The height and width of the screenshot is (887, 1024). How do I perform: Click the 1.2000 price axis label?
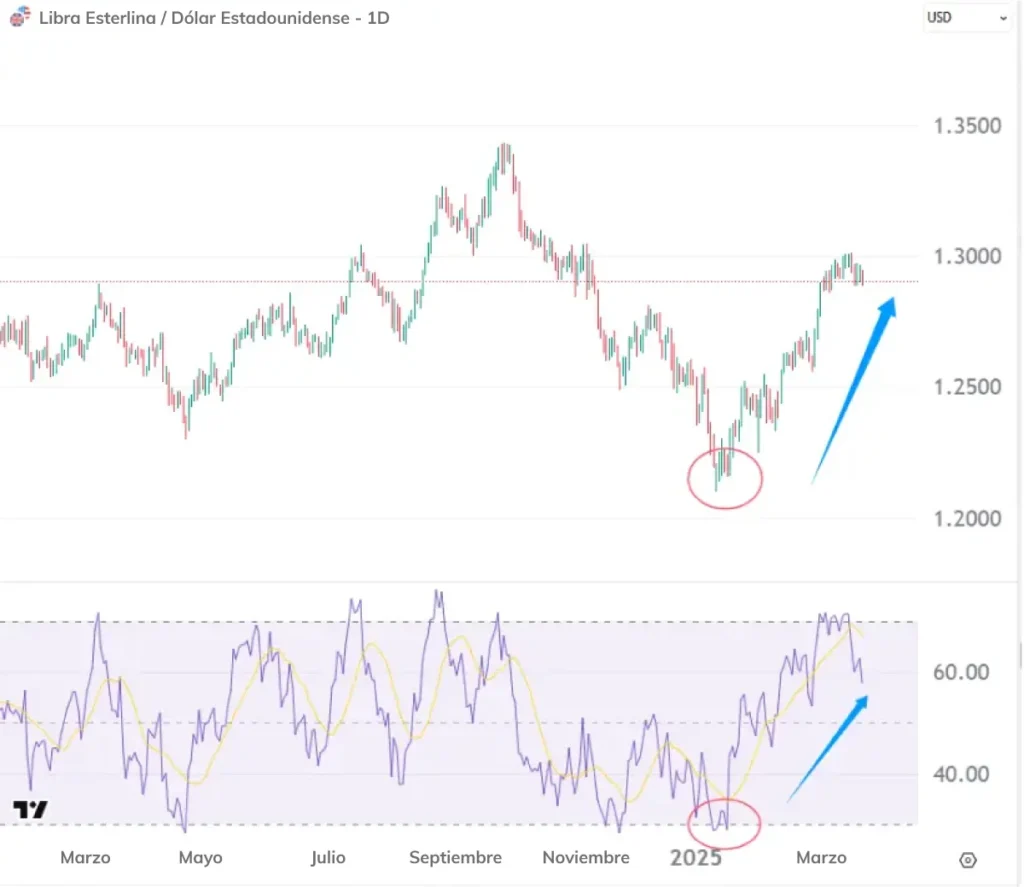967,519
